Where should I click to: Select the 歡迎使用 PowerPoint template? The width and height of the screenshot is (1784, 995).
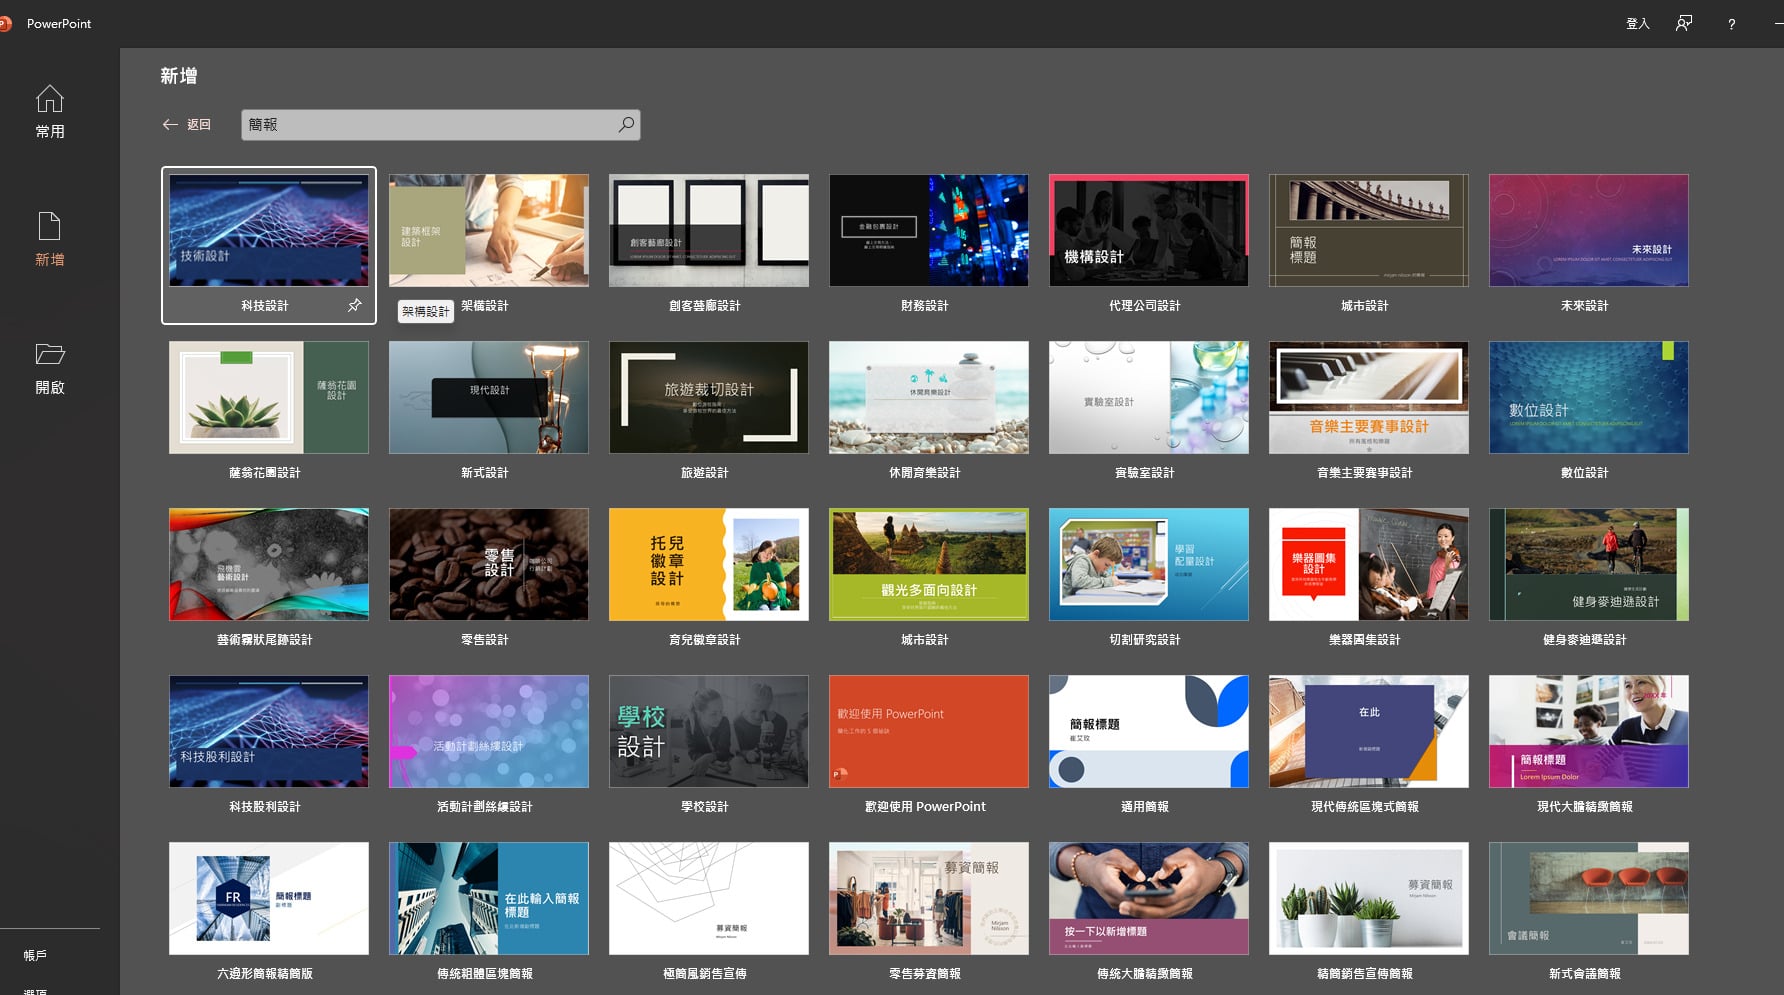tap(928, 731)
